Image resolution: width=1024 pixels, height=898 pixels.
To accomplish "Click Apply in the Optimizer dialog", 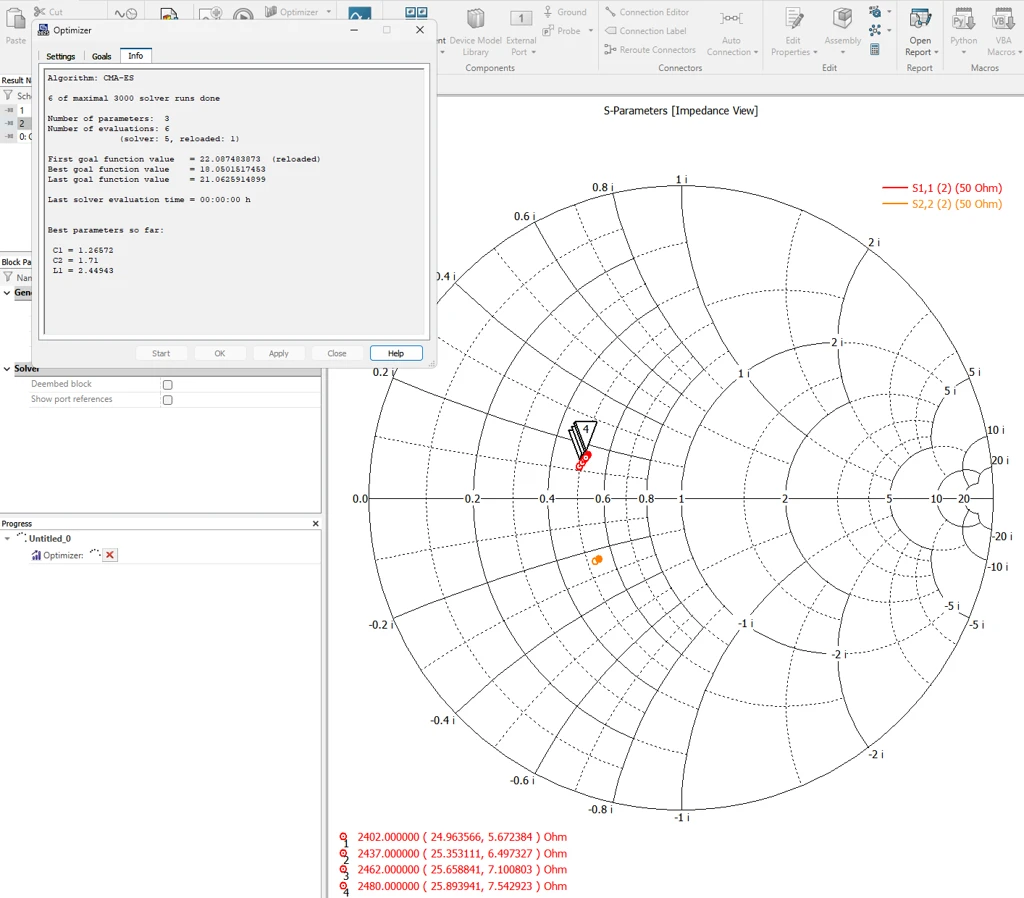I will click(x=278, y=353).
